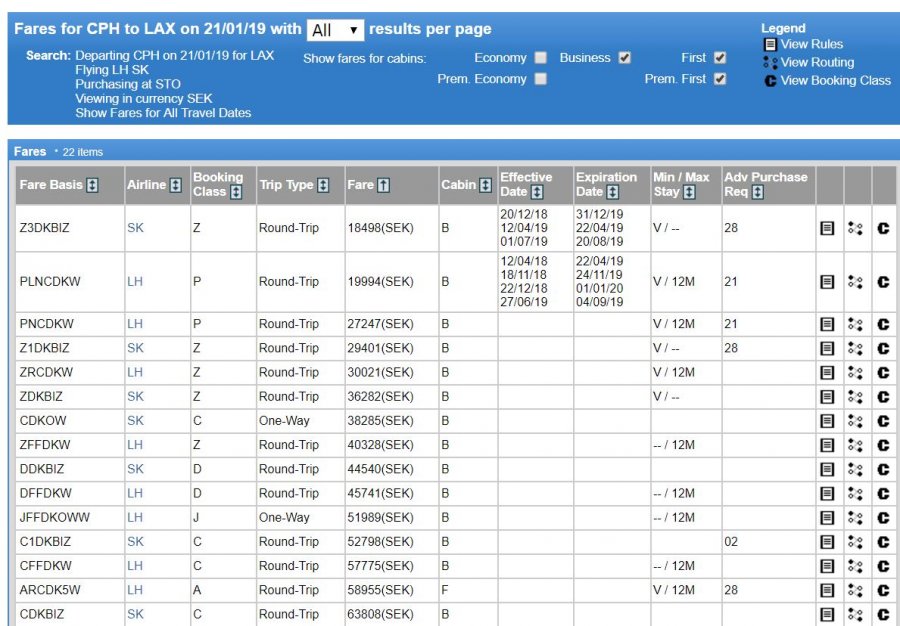Uncheck the Business cabin checkbox

click(x=625, y=58)
